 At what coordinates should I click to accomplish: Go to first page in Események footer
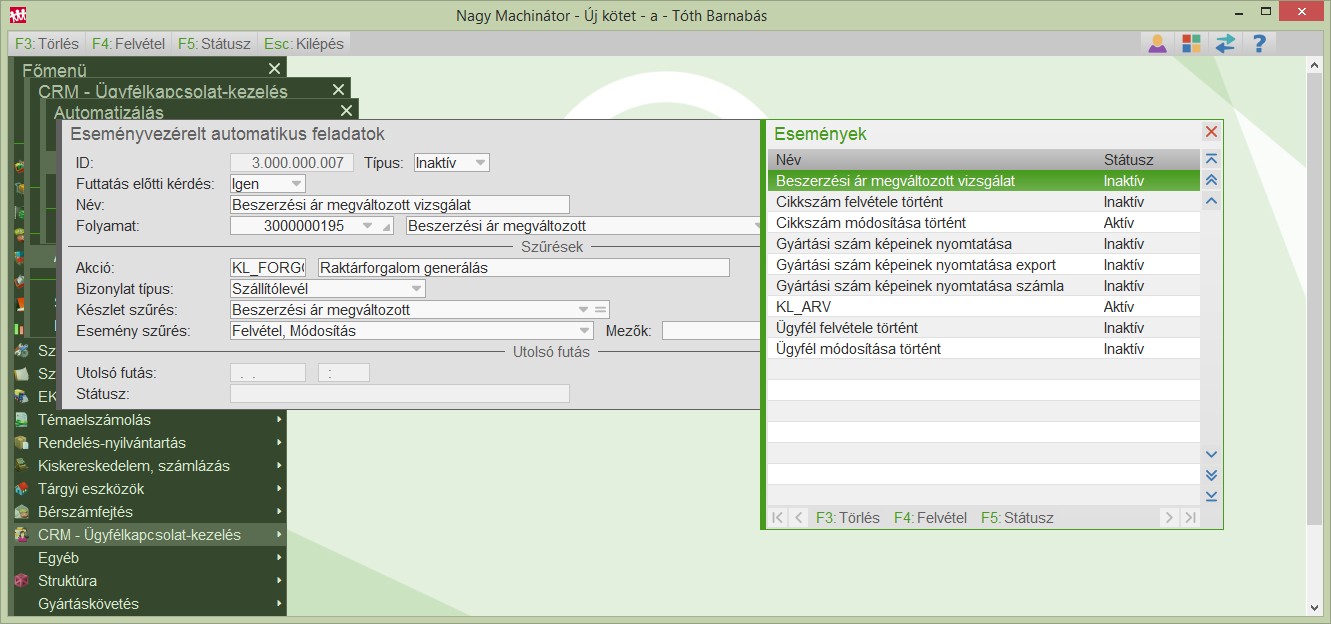pyautogui.click(x=778, y=517)
